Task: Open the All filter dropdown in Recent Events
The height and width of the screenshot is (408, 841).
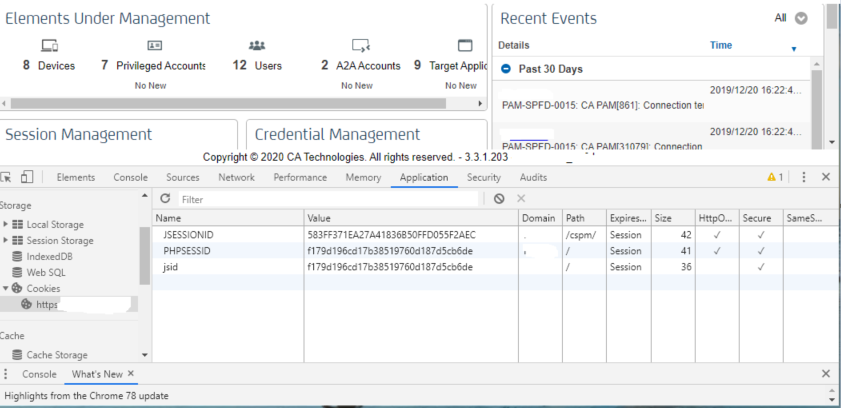Action: [801, 18]
